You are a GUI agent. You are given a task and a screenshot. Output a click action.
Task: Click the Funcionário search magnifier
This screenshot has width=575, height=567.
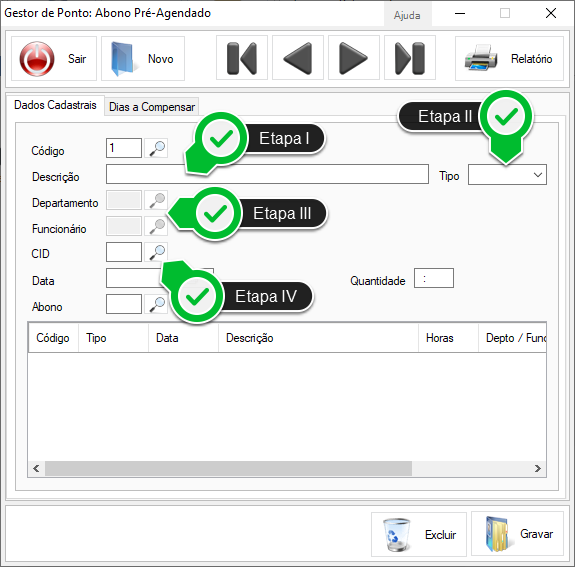click(x=156, y=226)
